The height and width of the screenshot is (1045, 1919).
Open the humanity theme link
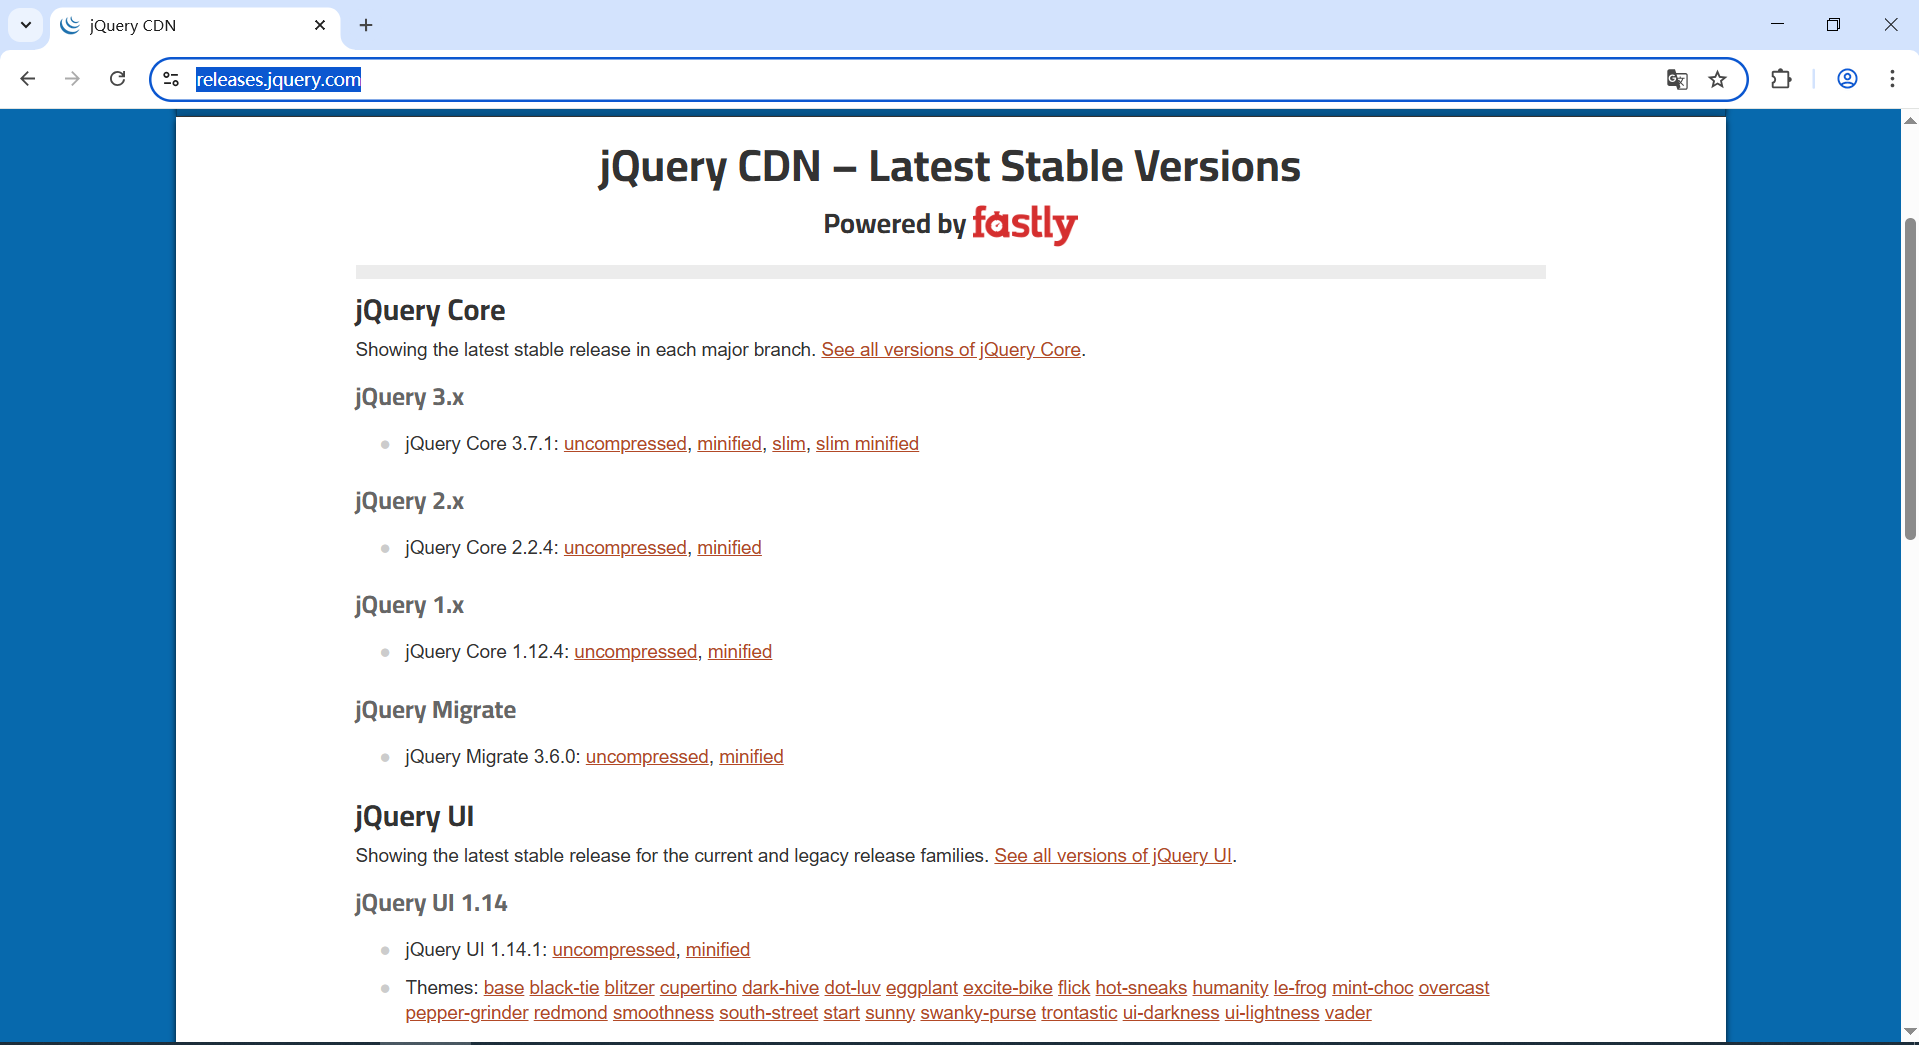pos(1230,988)
